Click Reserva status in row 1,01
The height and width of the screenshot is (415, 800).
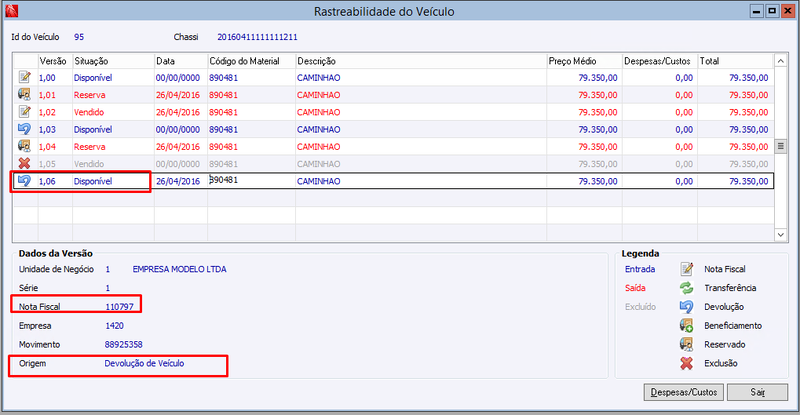click(90, 95)
